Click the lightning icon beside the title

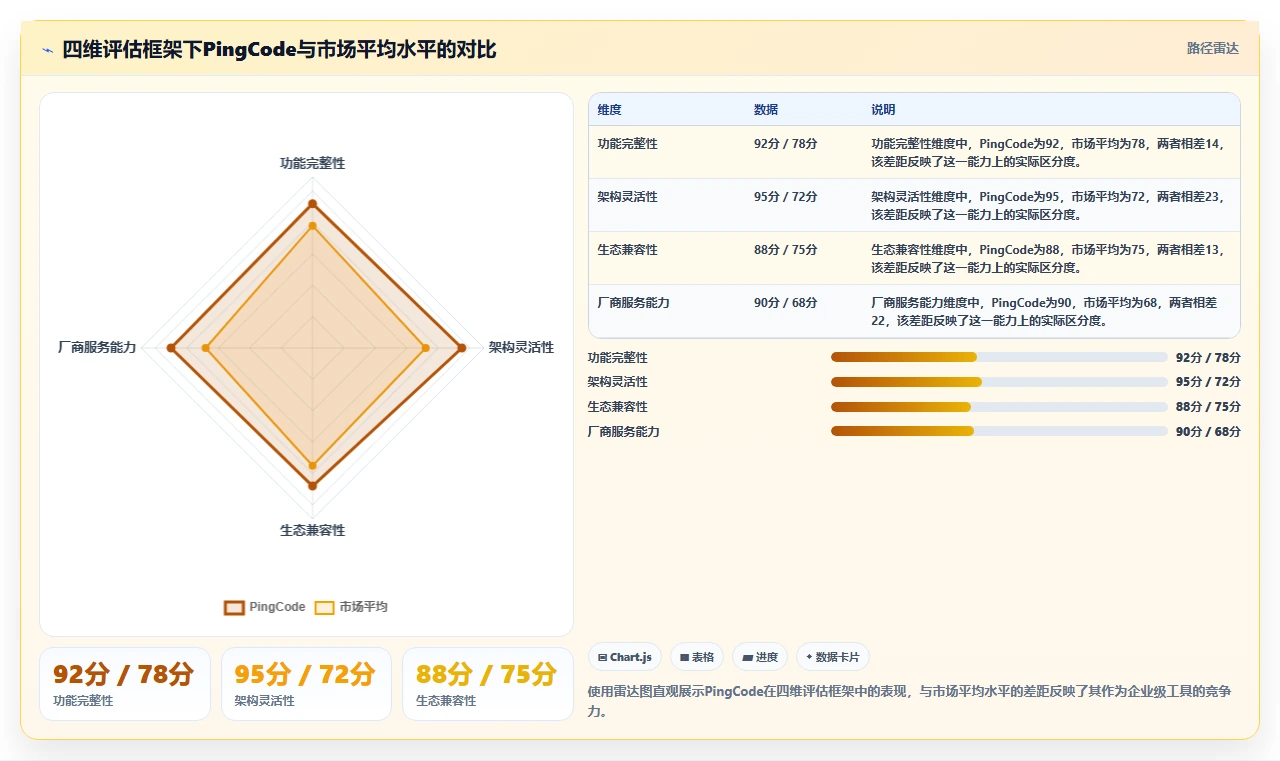click(47, 50)
